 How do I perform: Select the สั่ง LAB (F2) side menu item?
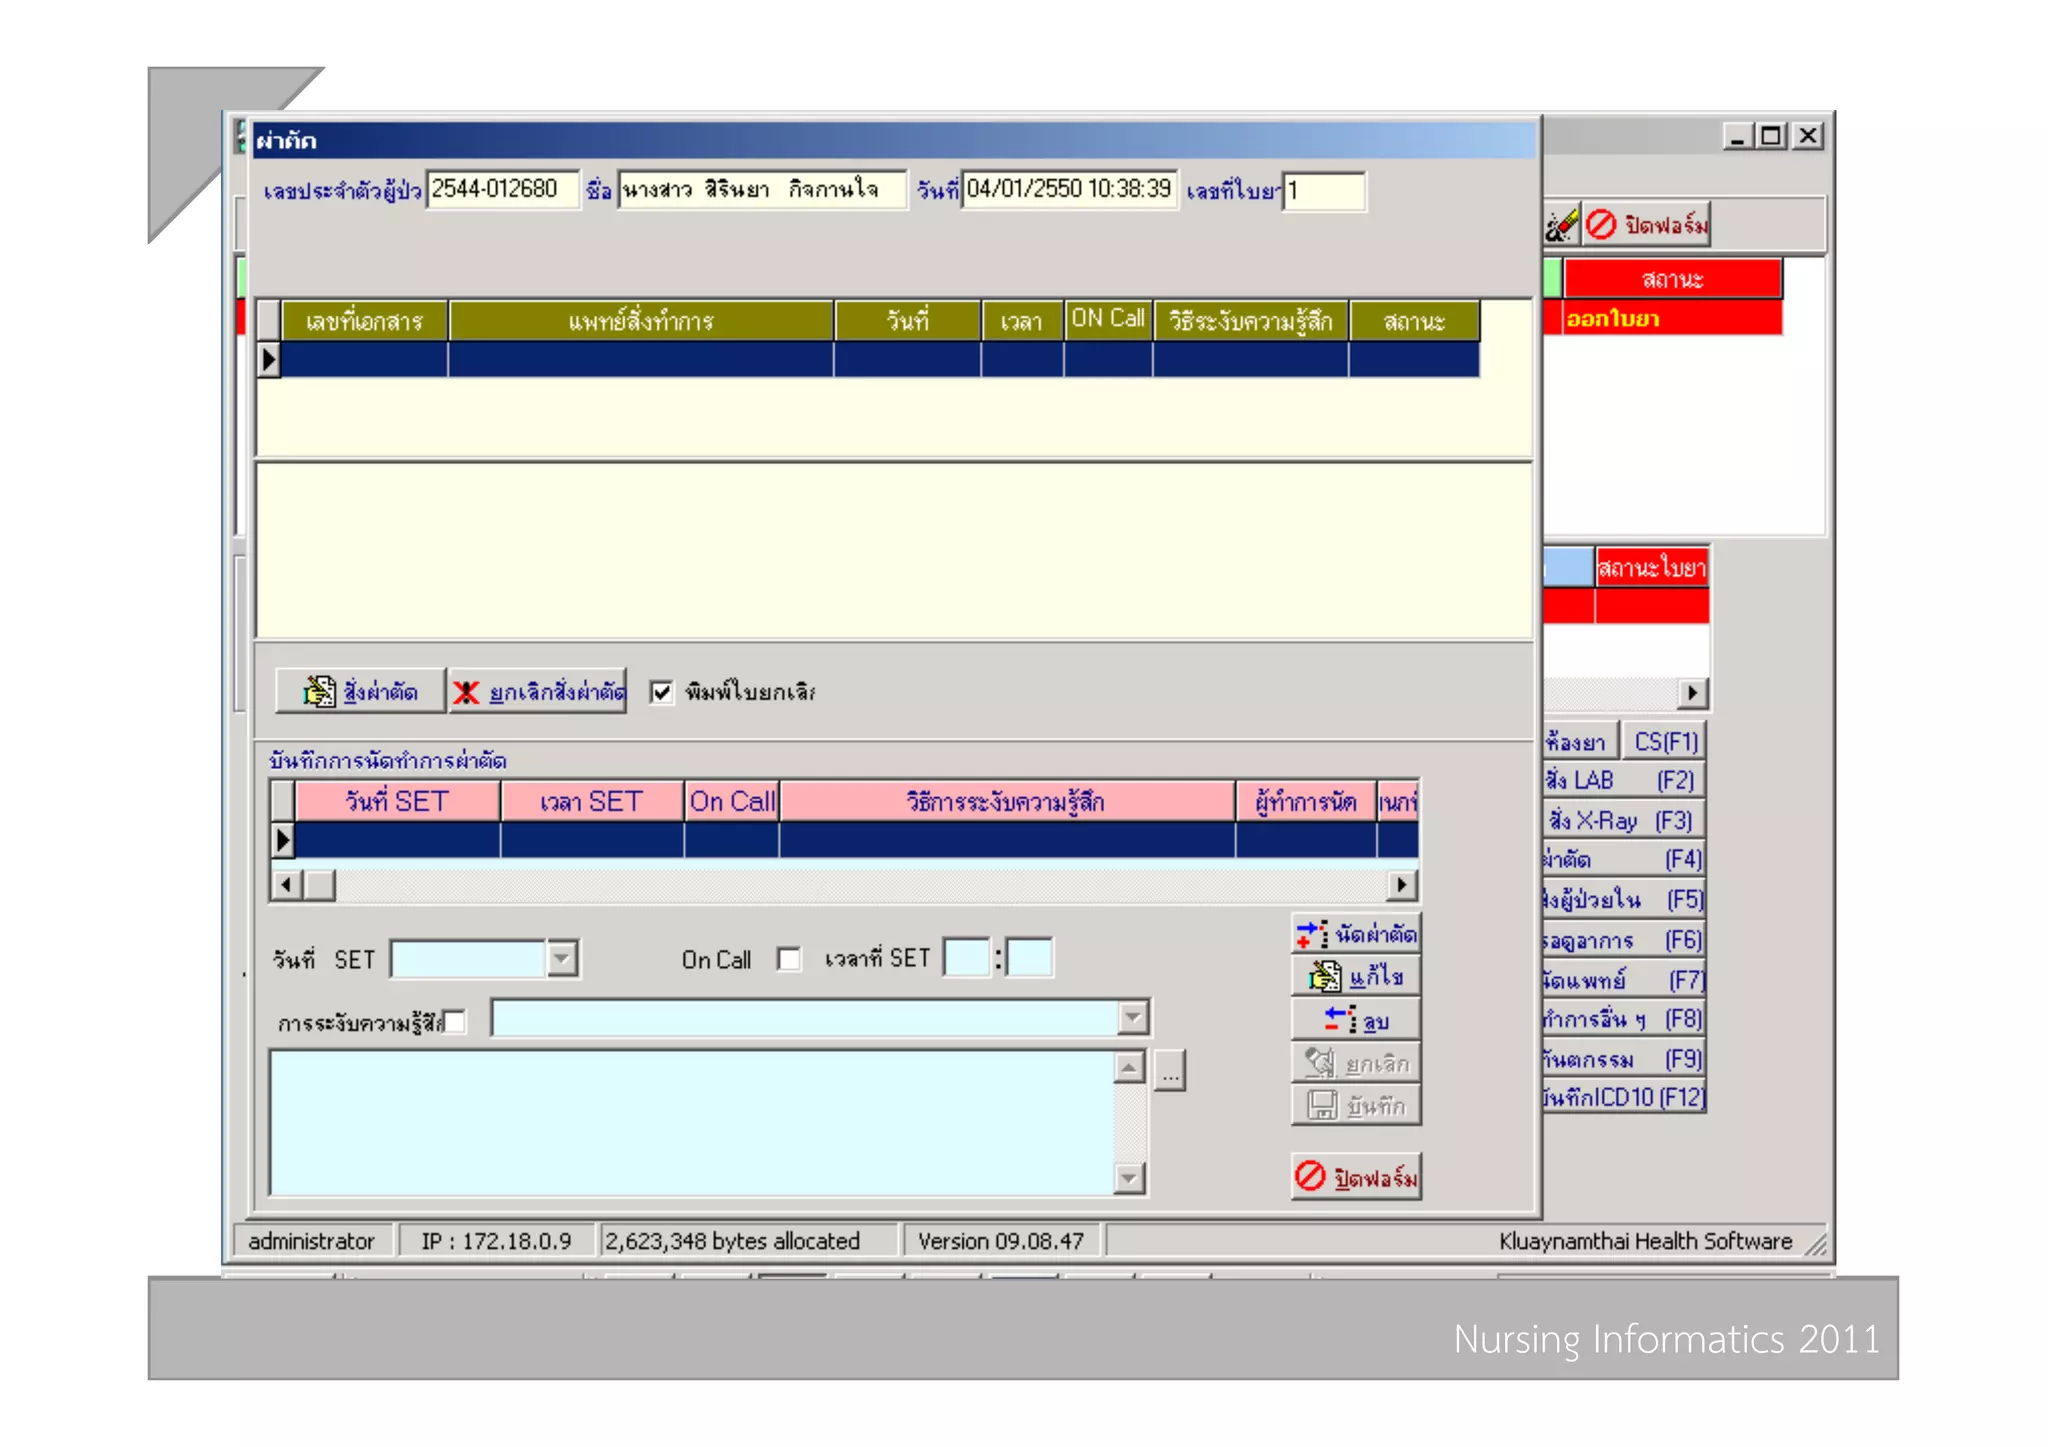(1622, 780)
